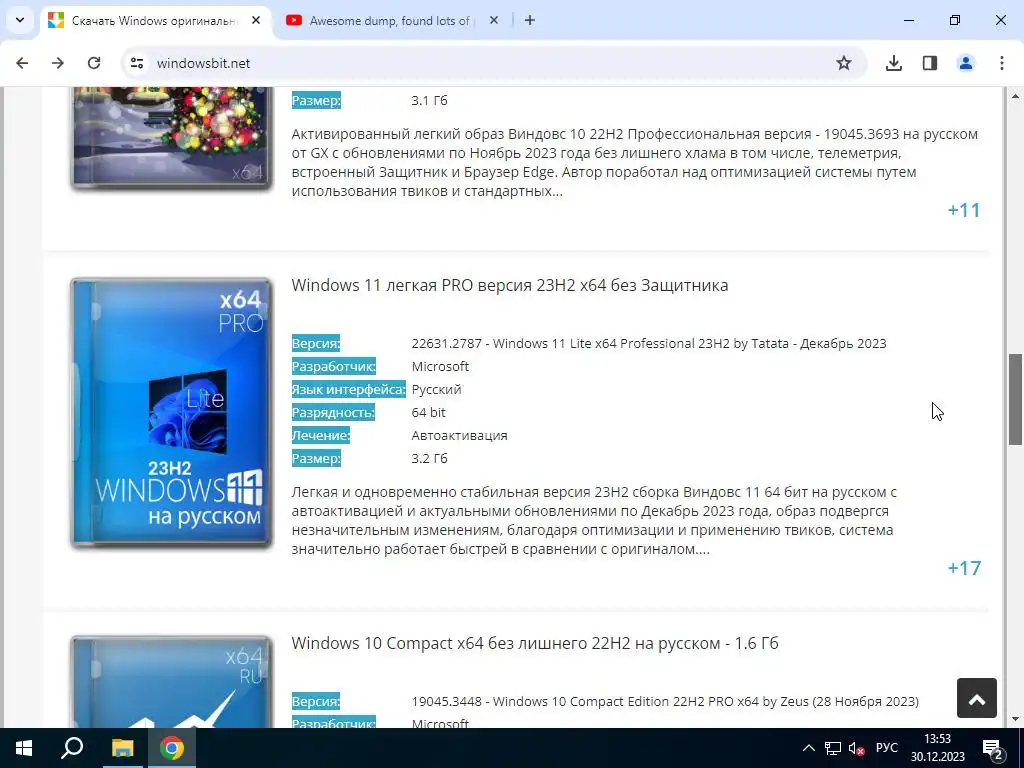Image resolution: width=1024 pixels, height=768 pixels.
Task: Click the 3.1 Гб size value
Action: tap(429, 101)
